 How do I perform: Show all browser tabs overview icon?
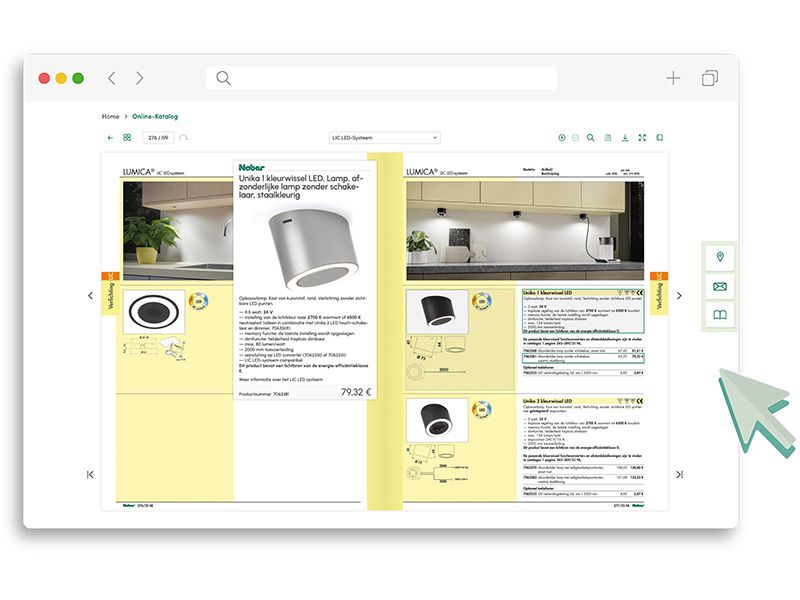pyautogui.click(x=710, y=78)
